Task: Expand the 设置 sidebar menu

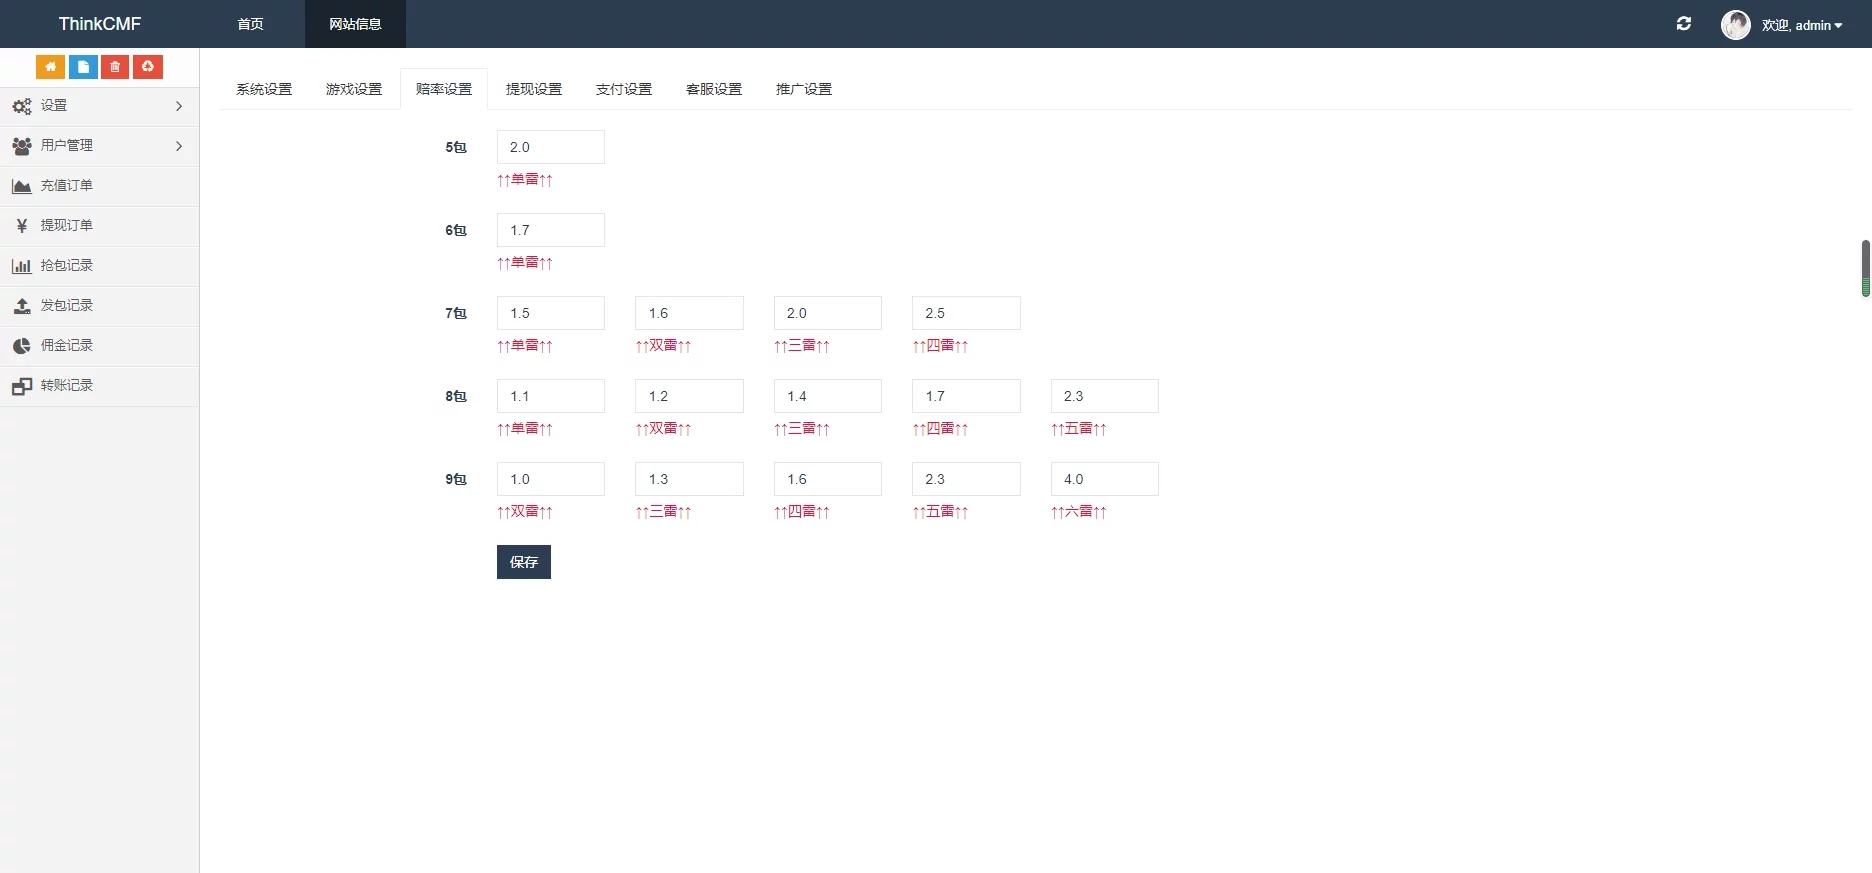Action: point(99,106)
